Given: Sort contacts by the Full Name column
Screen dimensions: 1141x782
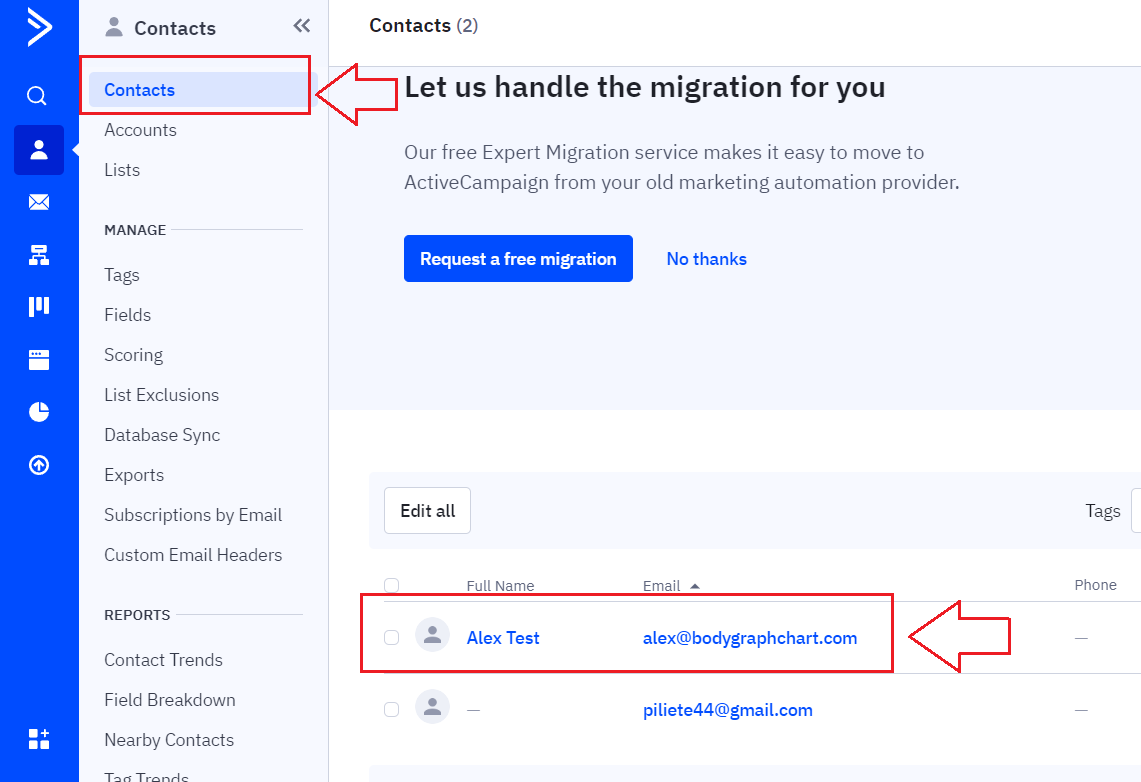Looking at the screenshot, I should pyautogui.click(x=500, y=586).
